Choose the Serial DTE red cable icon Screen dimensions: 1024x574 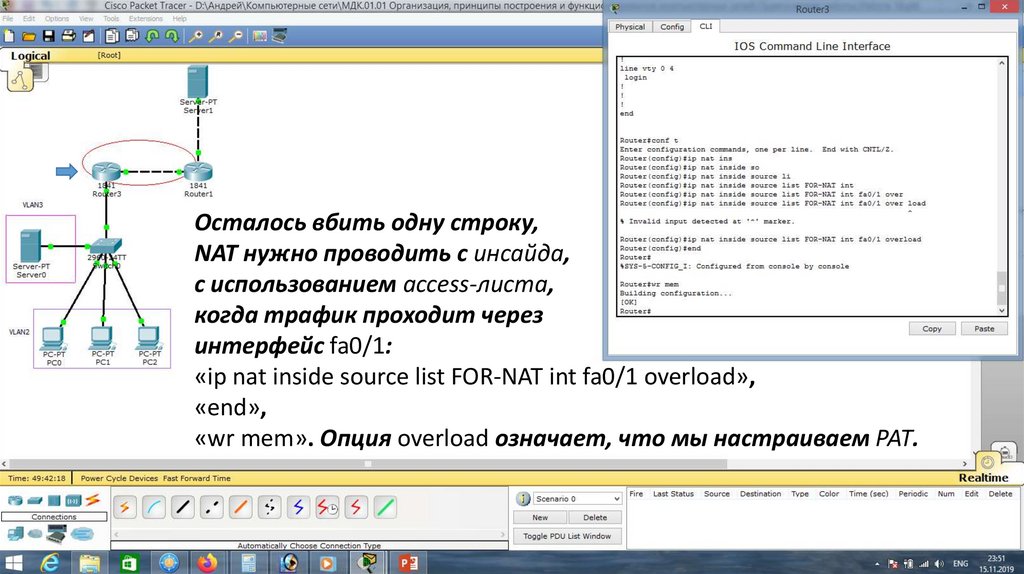click(x=356, y=507)
